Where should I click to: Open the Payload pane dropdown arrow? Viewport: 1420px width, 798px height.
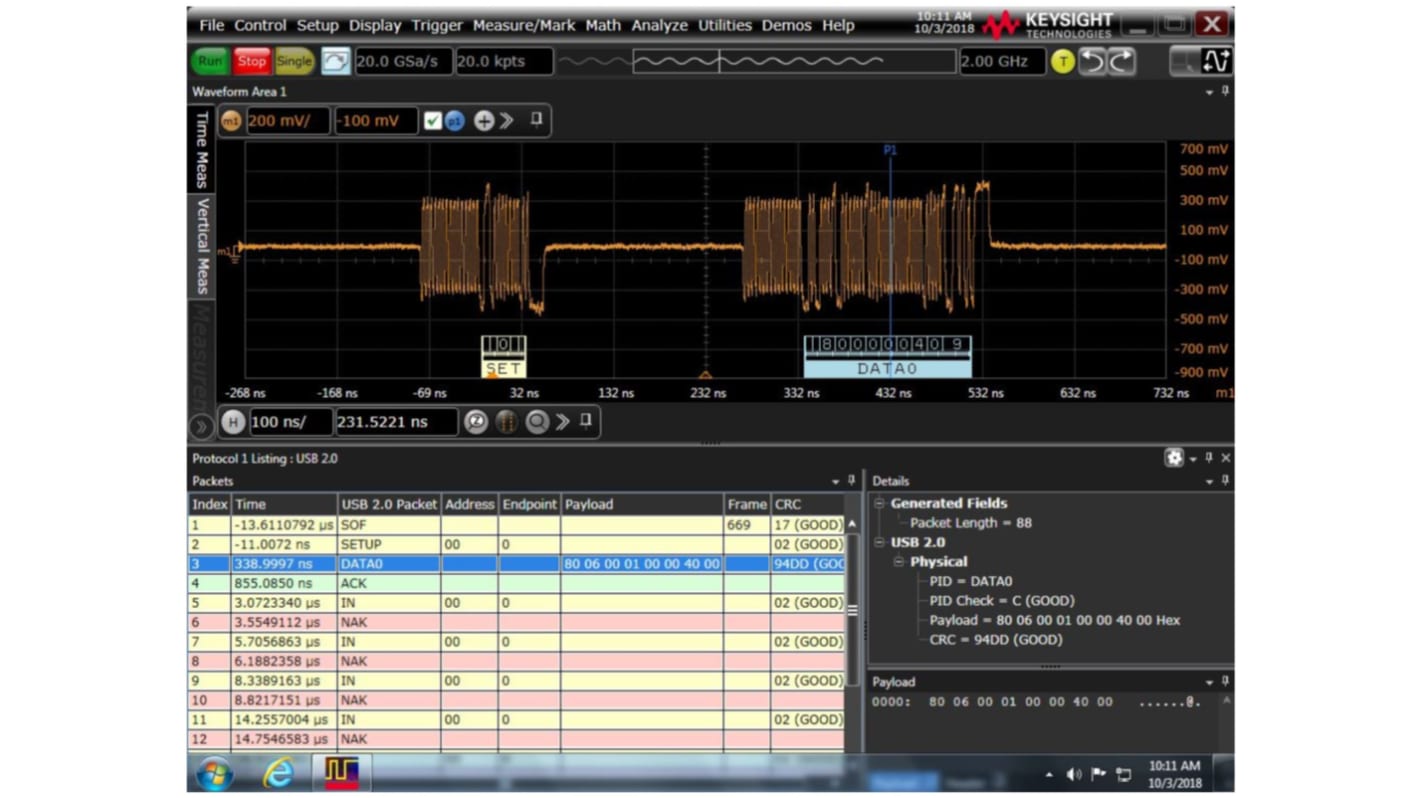coord(1209,683)
